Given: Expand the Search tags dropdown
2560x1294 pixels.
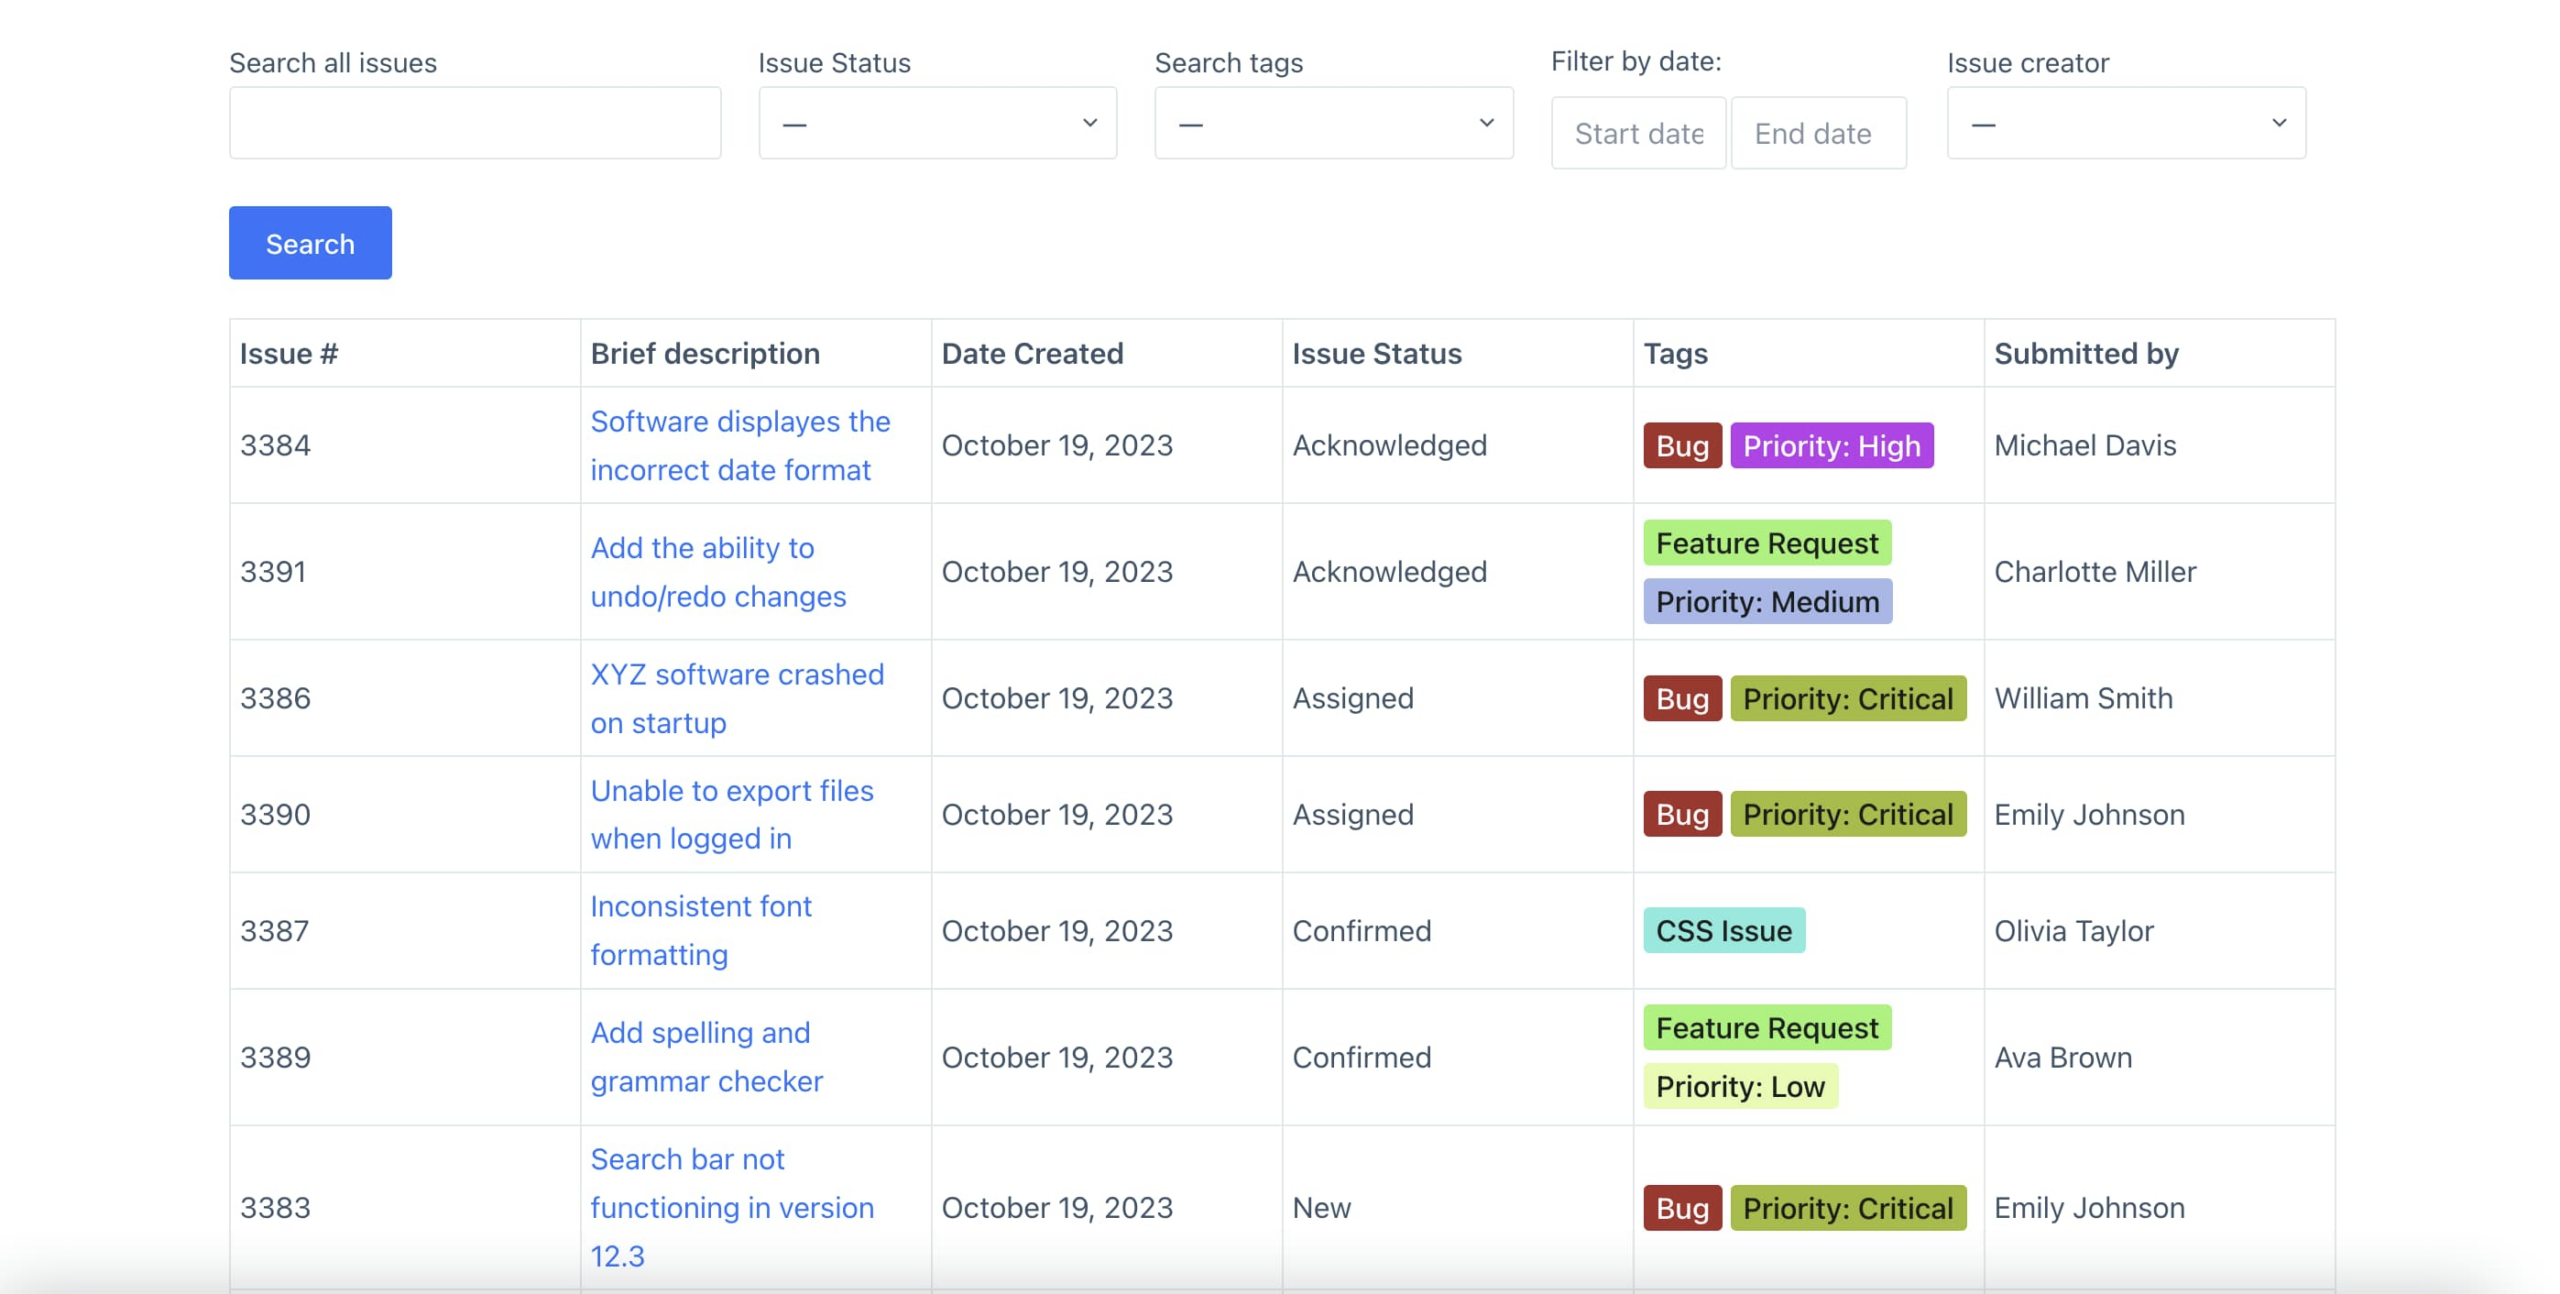Looking at the screenshot, I should 1332,123.
